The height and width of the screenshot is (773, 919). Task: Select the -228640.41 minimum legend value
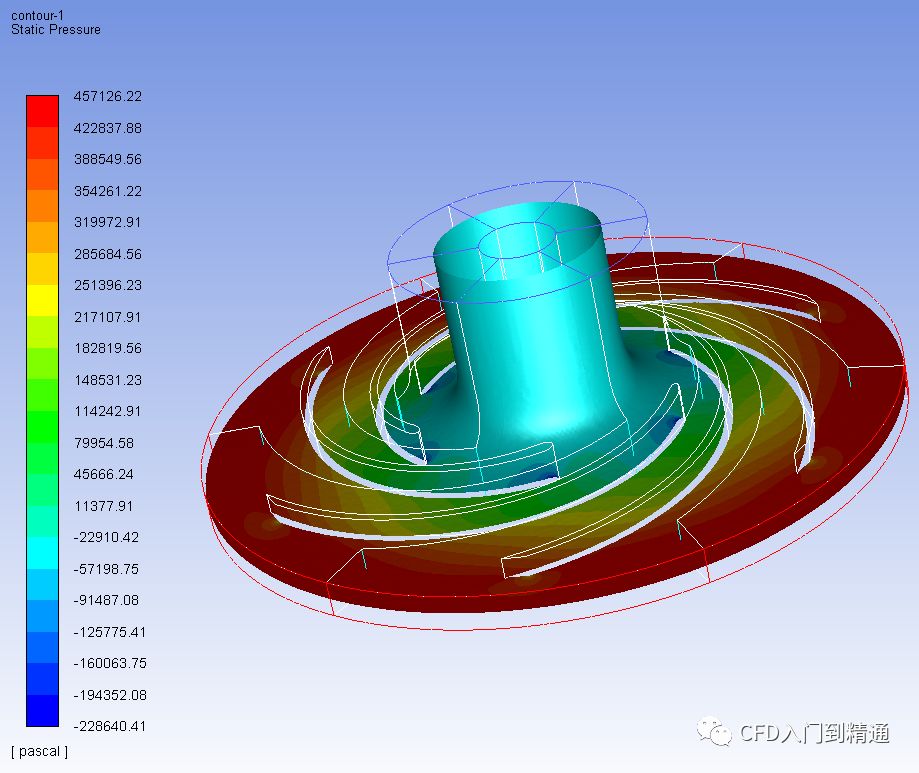pos(110,726)
